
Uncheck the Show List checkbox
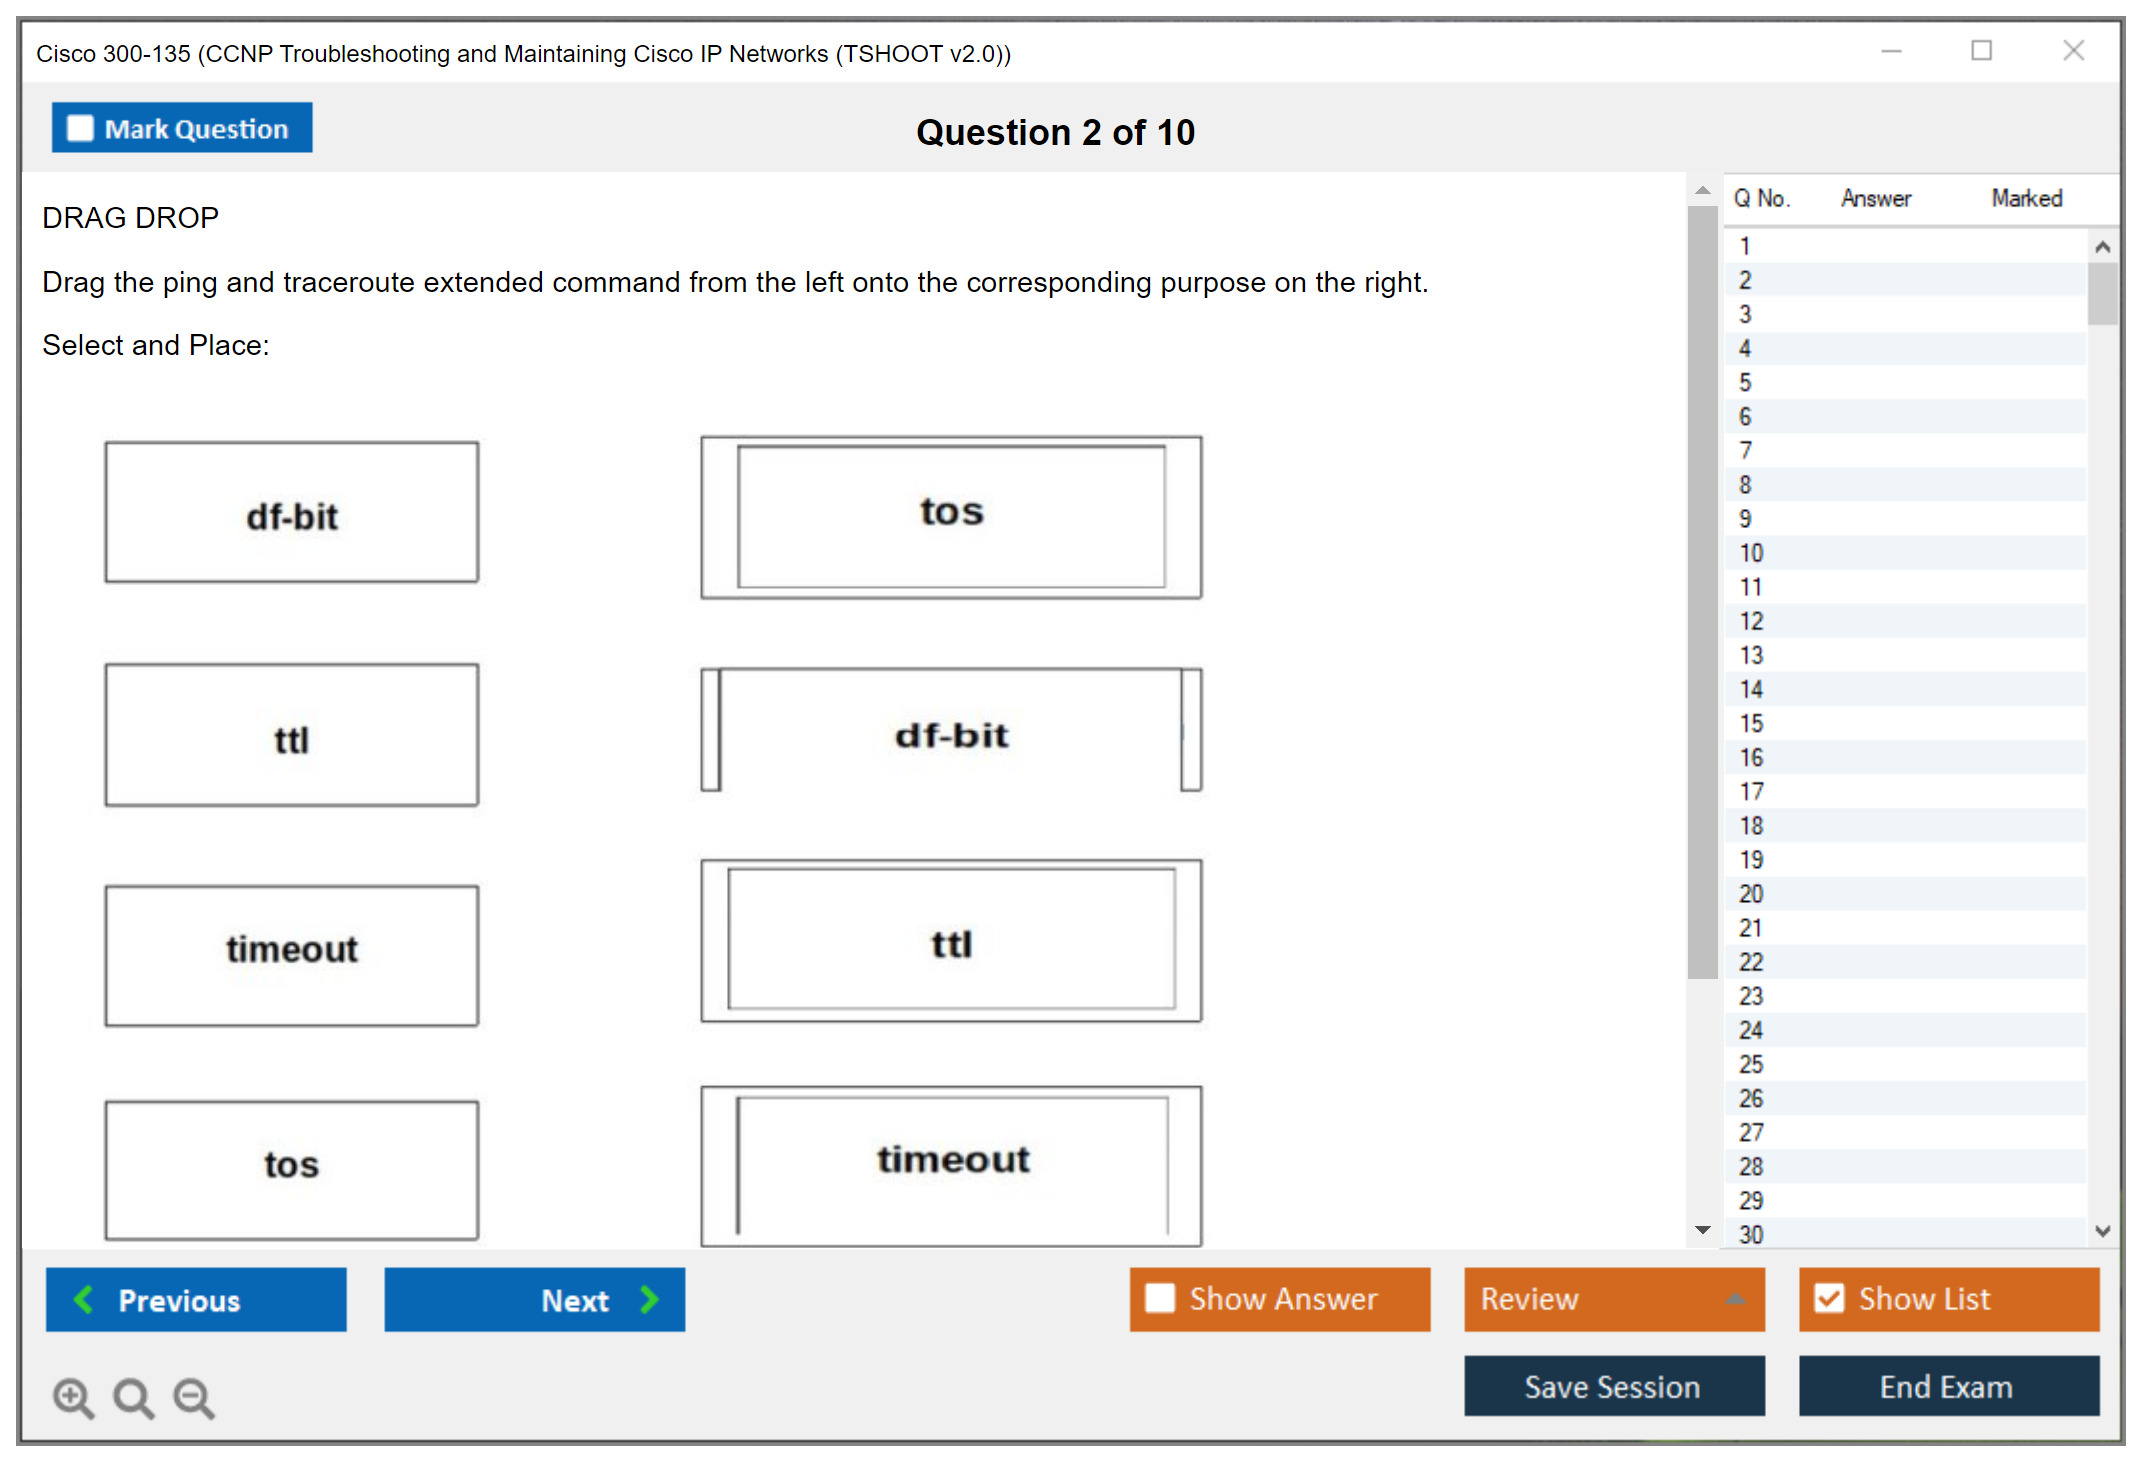coord(1829,1298)
